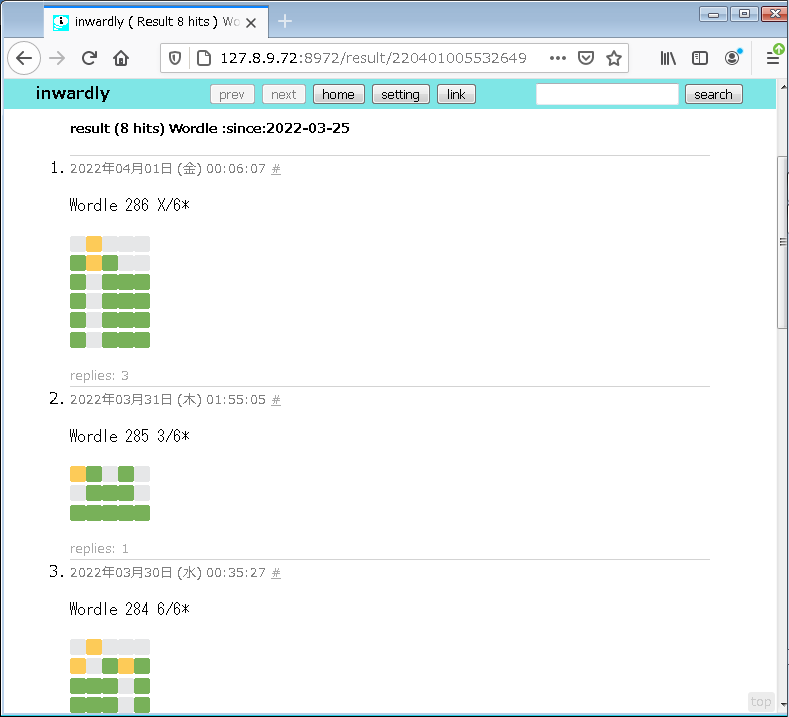Click the search button
The image size is (789, 717).
[714, 94]
